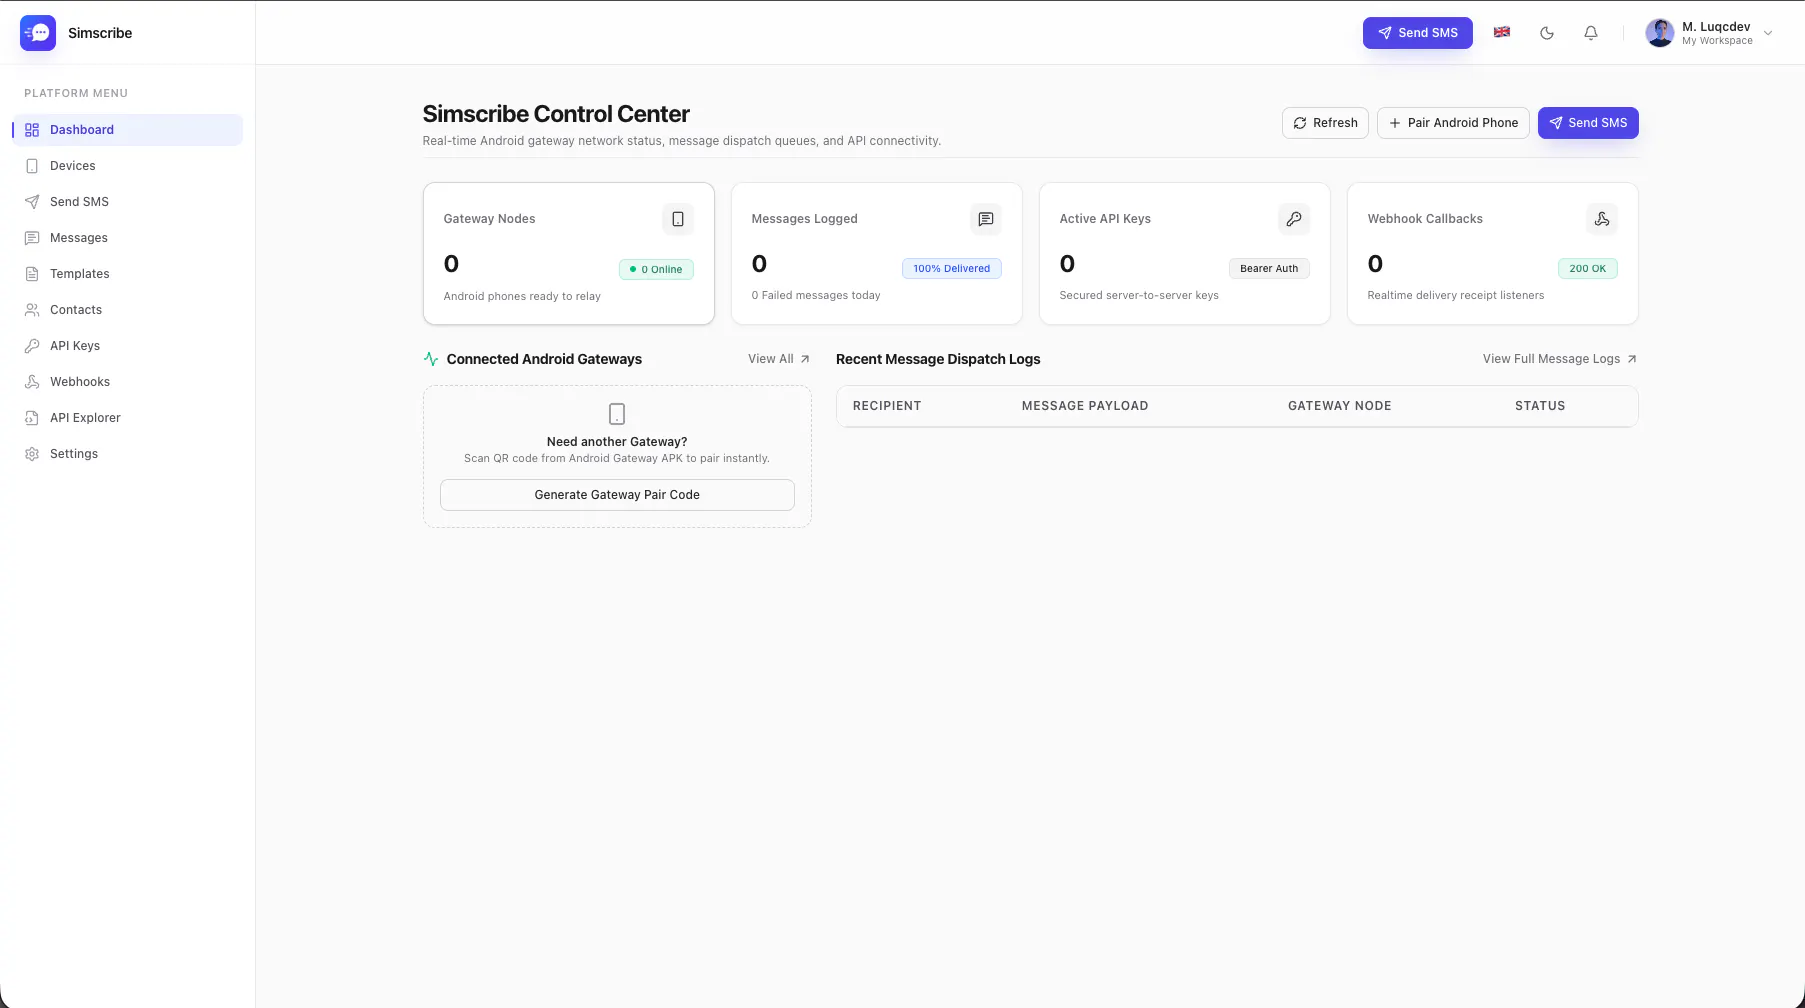The height and width of the screenshot is (1008, 1805).
Task: Click Pair Android Phone button
Action: pos(1453,123)
